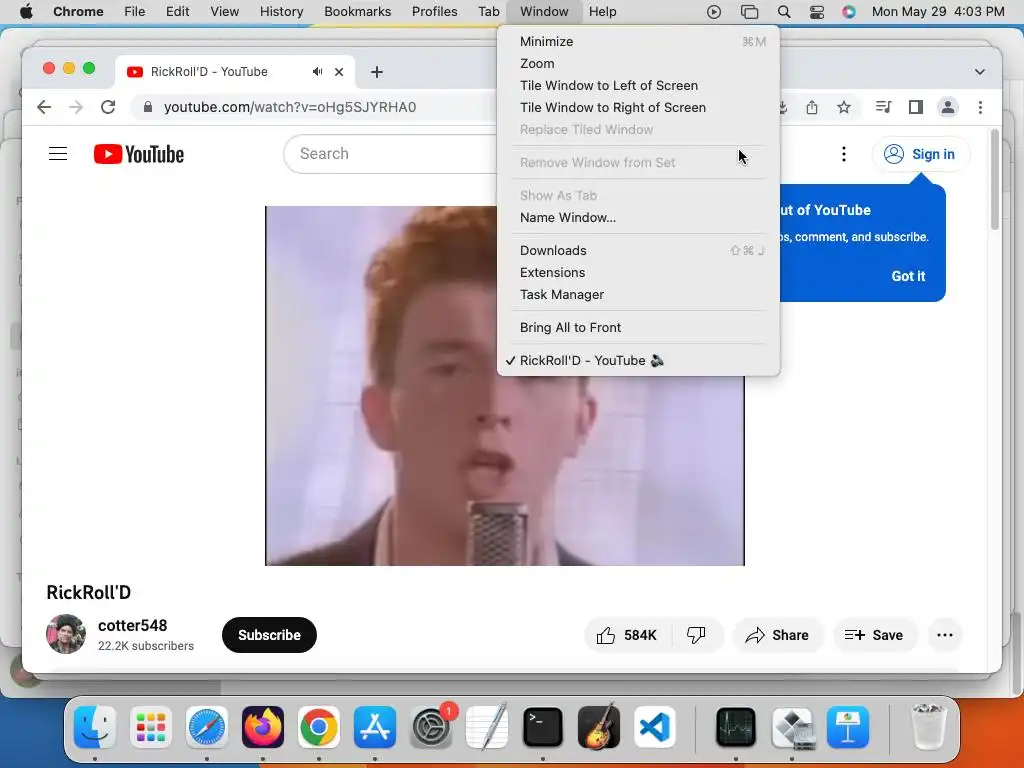Open YouTube settings three-dot icon
Image resolution: width=1024 pixels, height=768 pixels.
[x=844, y=154]
